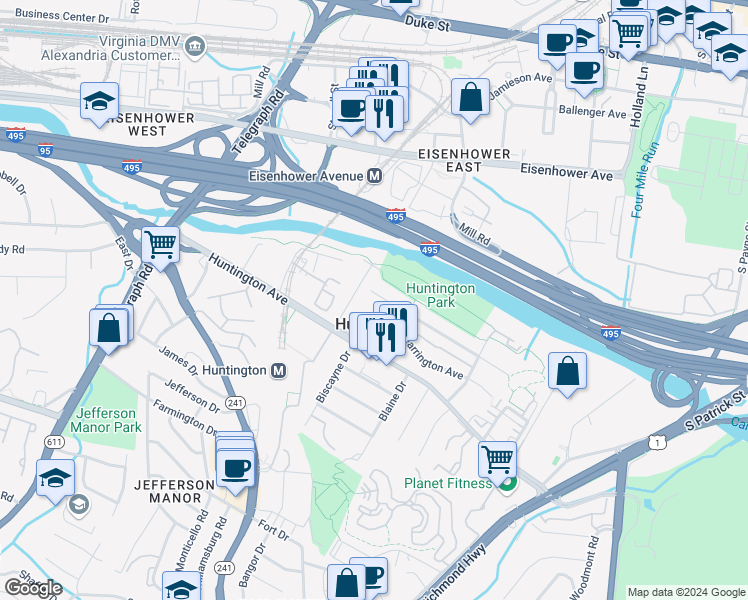Viewport: 748px width, 600px height.
Task: Open the shopping bag marker near Jamieson Ave
Action: (x=470, y=100)
